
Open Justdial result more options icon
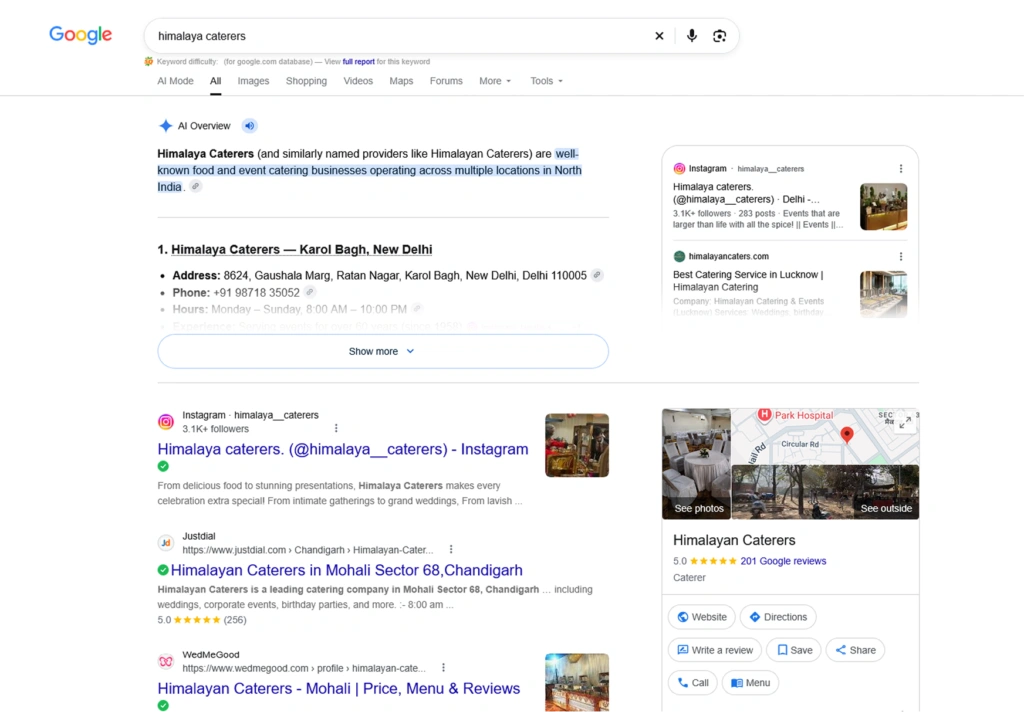[x=451, y=549]
